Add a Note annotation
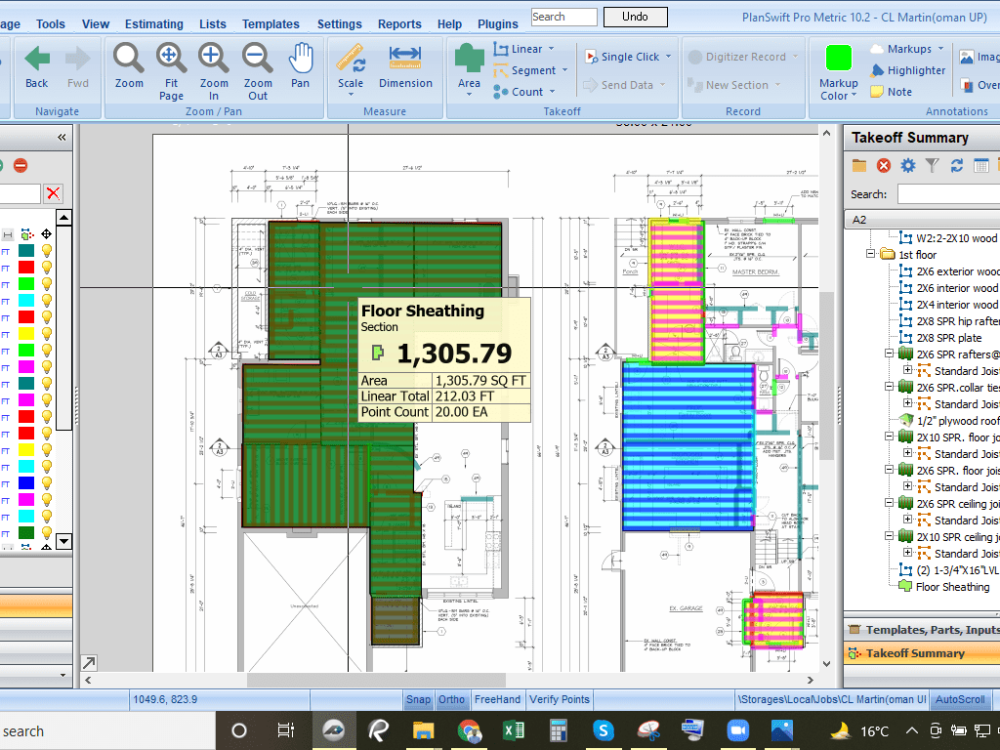This screenshot has height=750, width=1000. (x=892, y=92)
